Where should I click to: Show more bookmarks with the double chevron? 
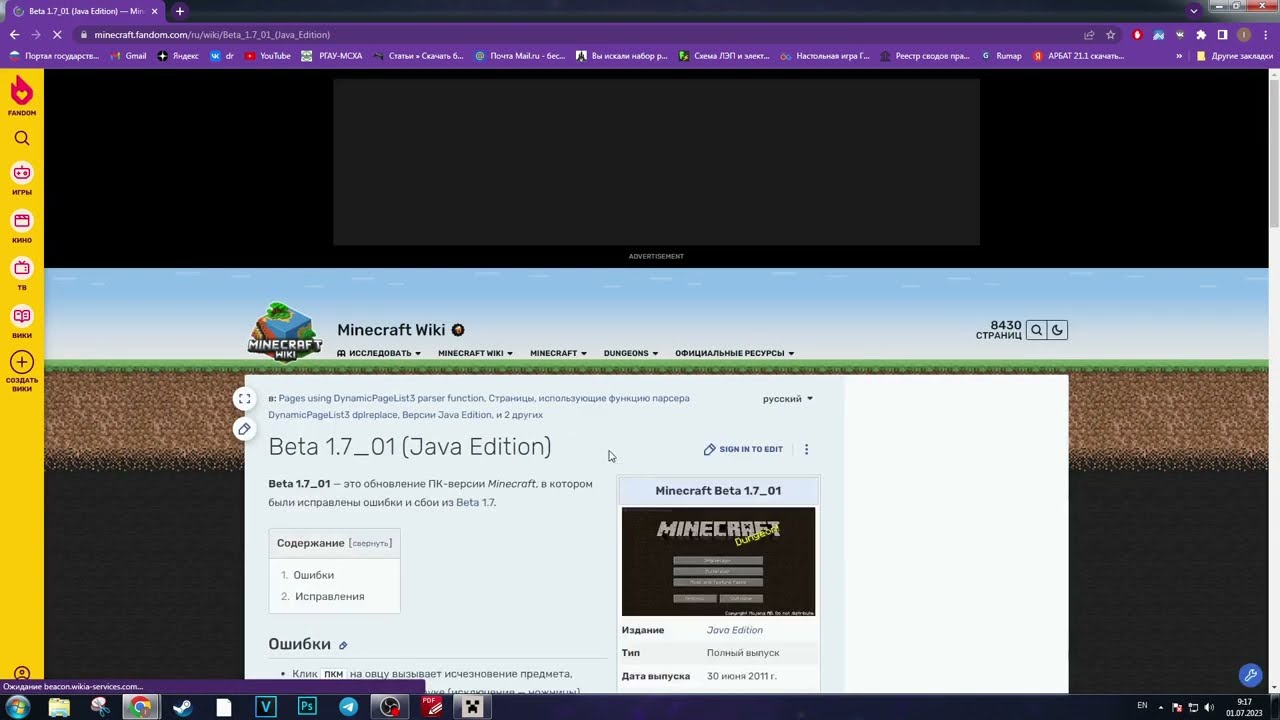point(1179,56)
